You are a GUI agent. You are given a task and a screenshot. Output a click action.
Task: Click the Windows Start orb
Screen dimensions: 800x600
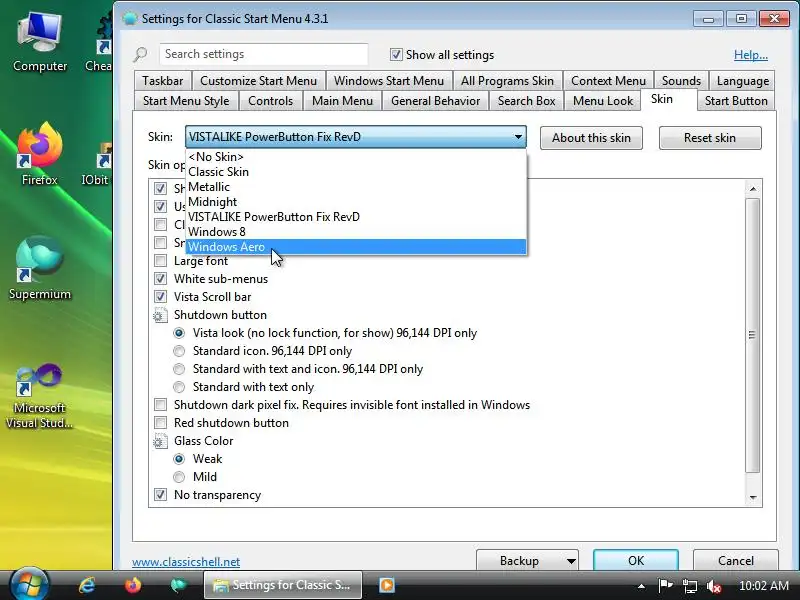pos(29,584)
